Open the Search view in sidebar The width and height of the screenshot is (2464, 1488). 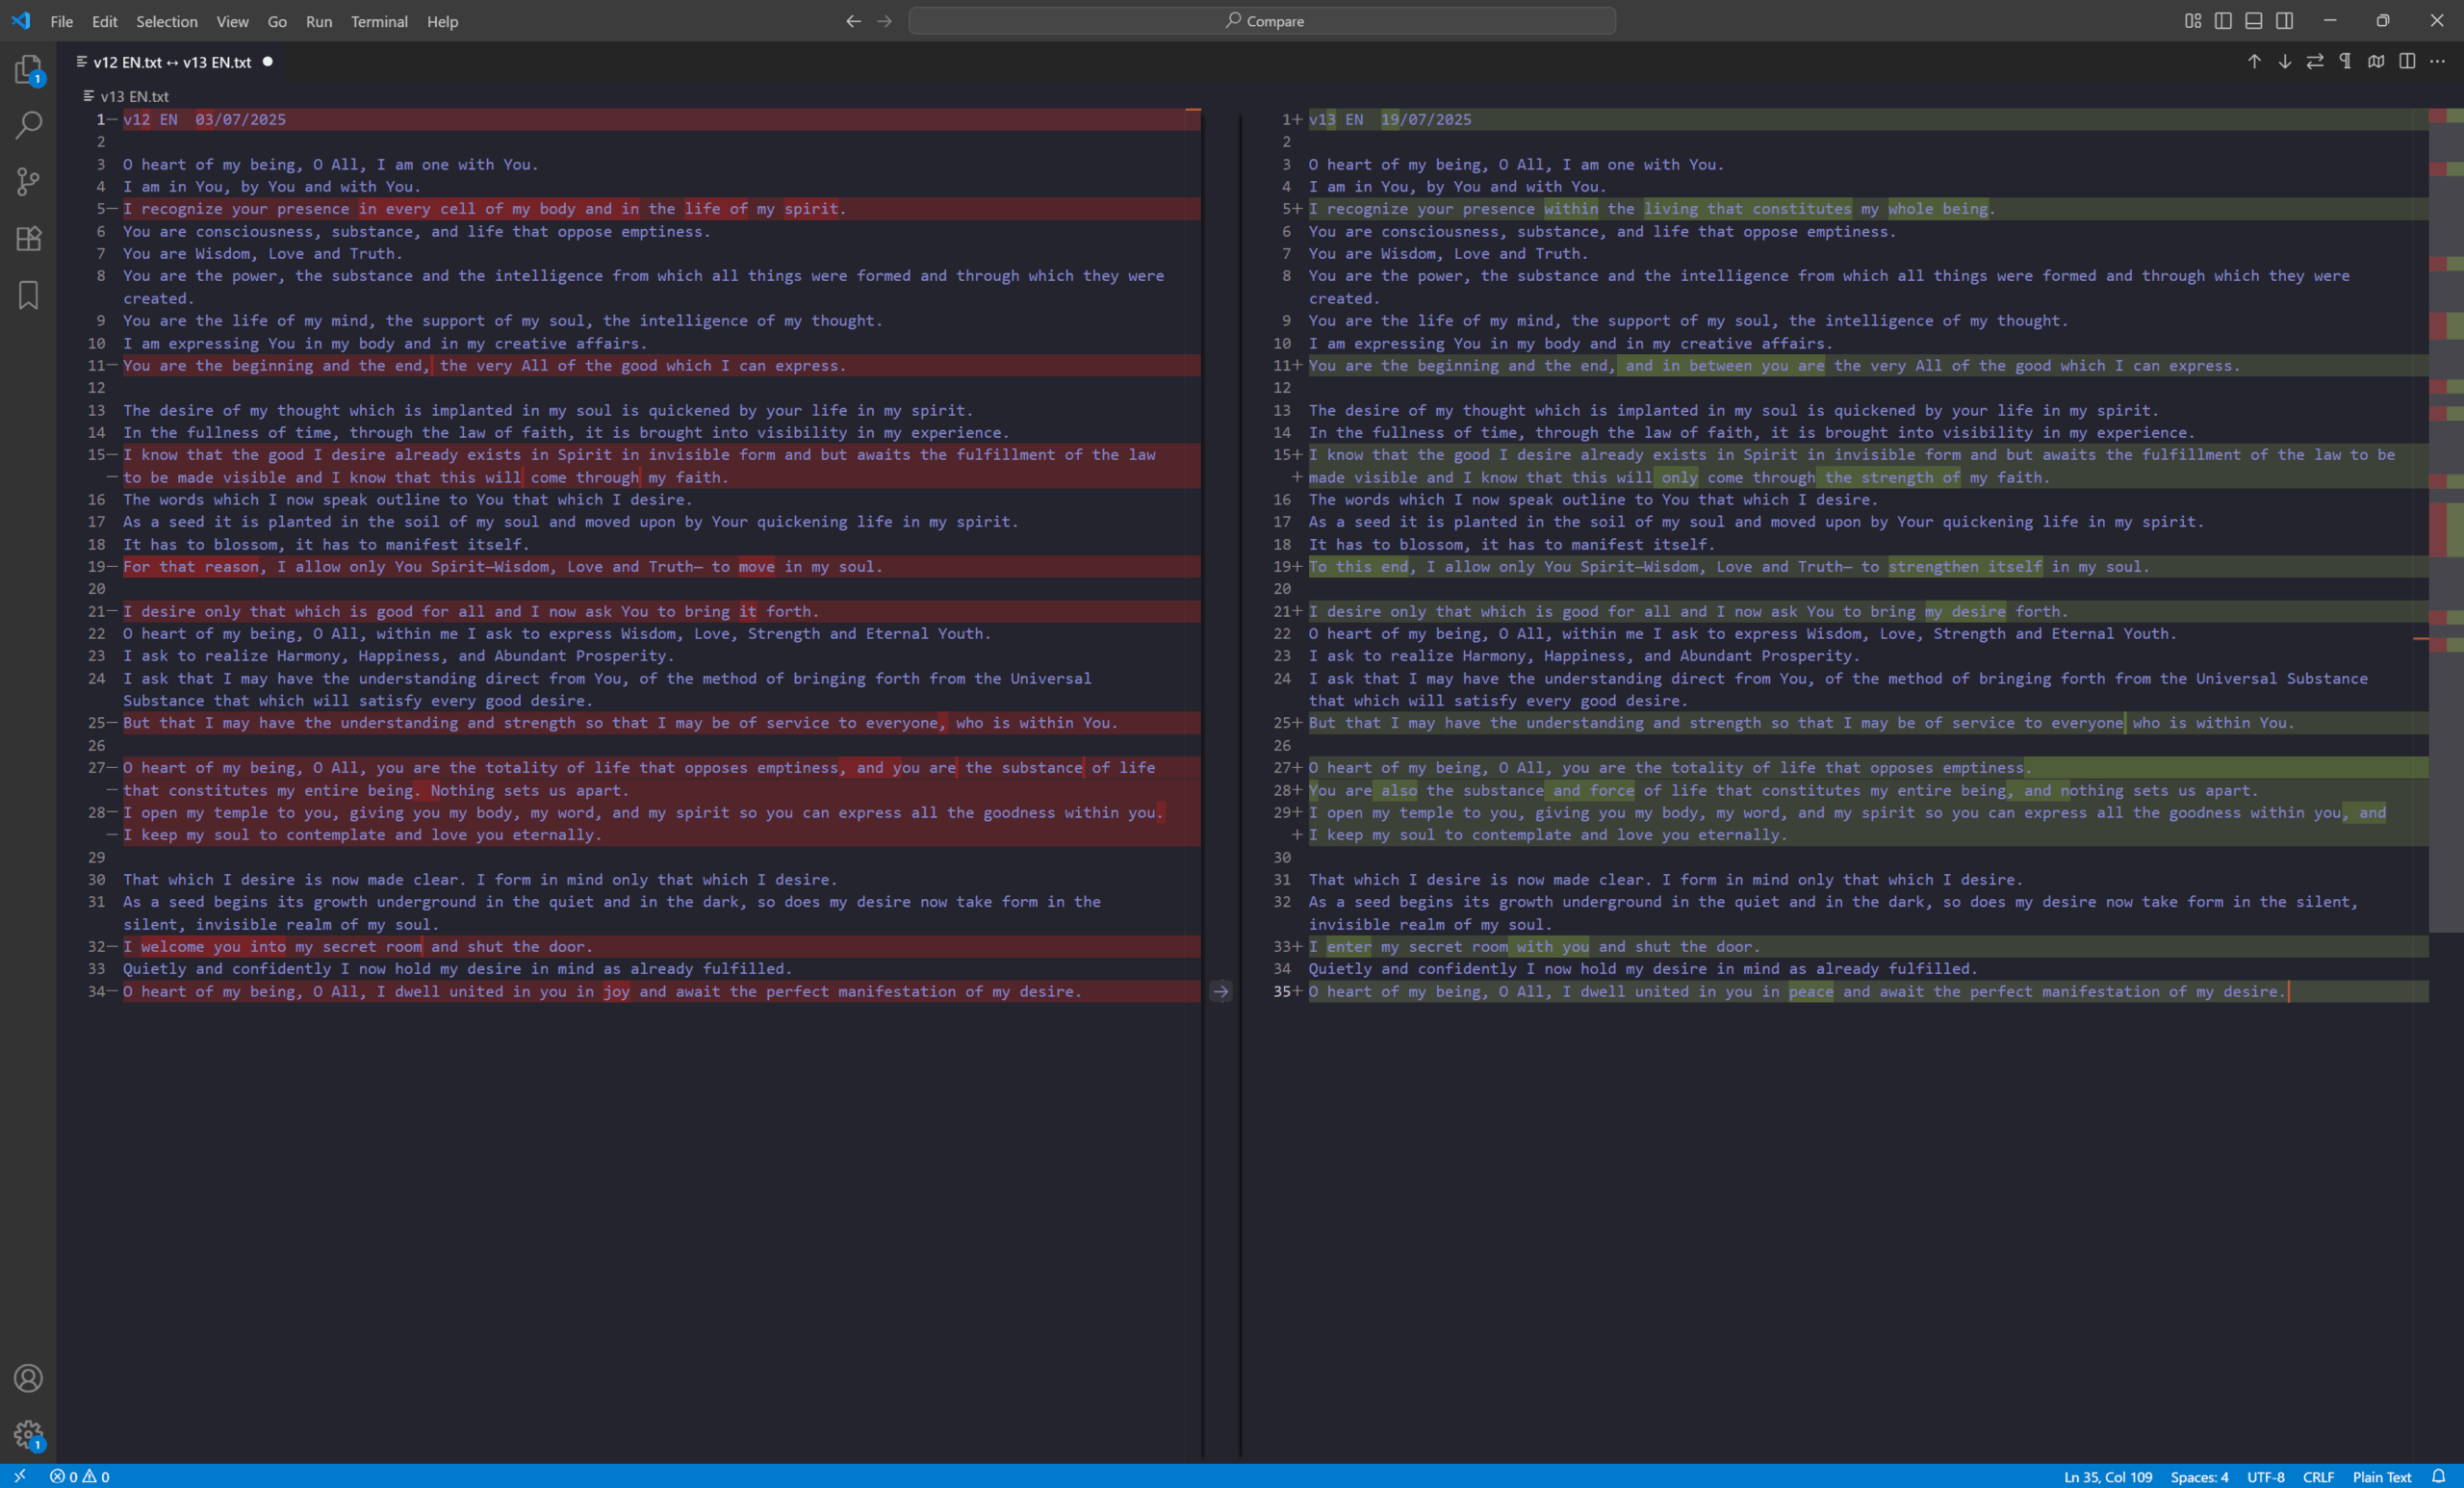pos(28,125)
